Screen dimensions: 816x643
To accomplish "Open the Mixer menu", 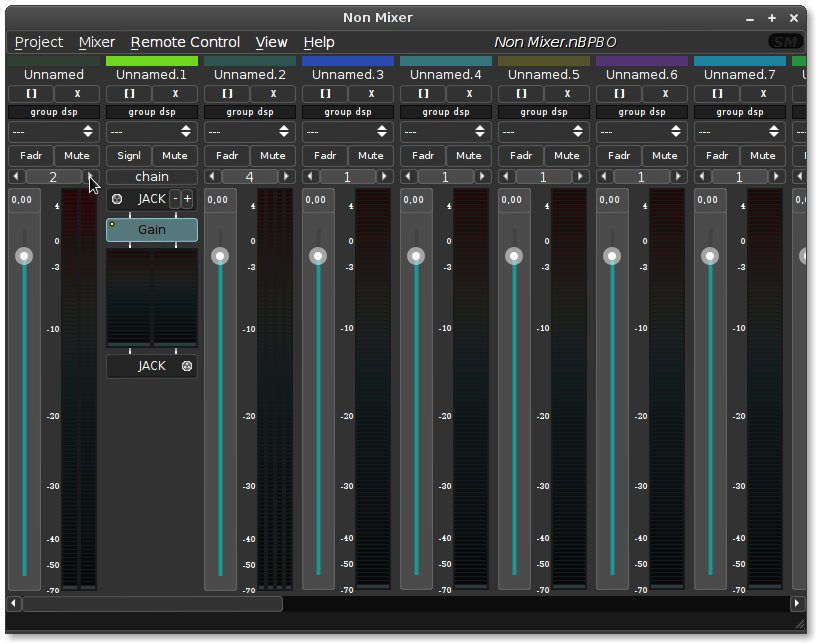I will click(97, 42).
